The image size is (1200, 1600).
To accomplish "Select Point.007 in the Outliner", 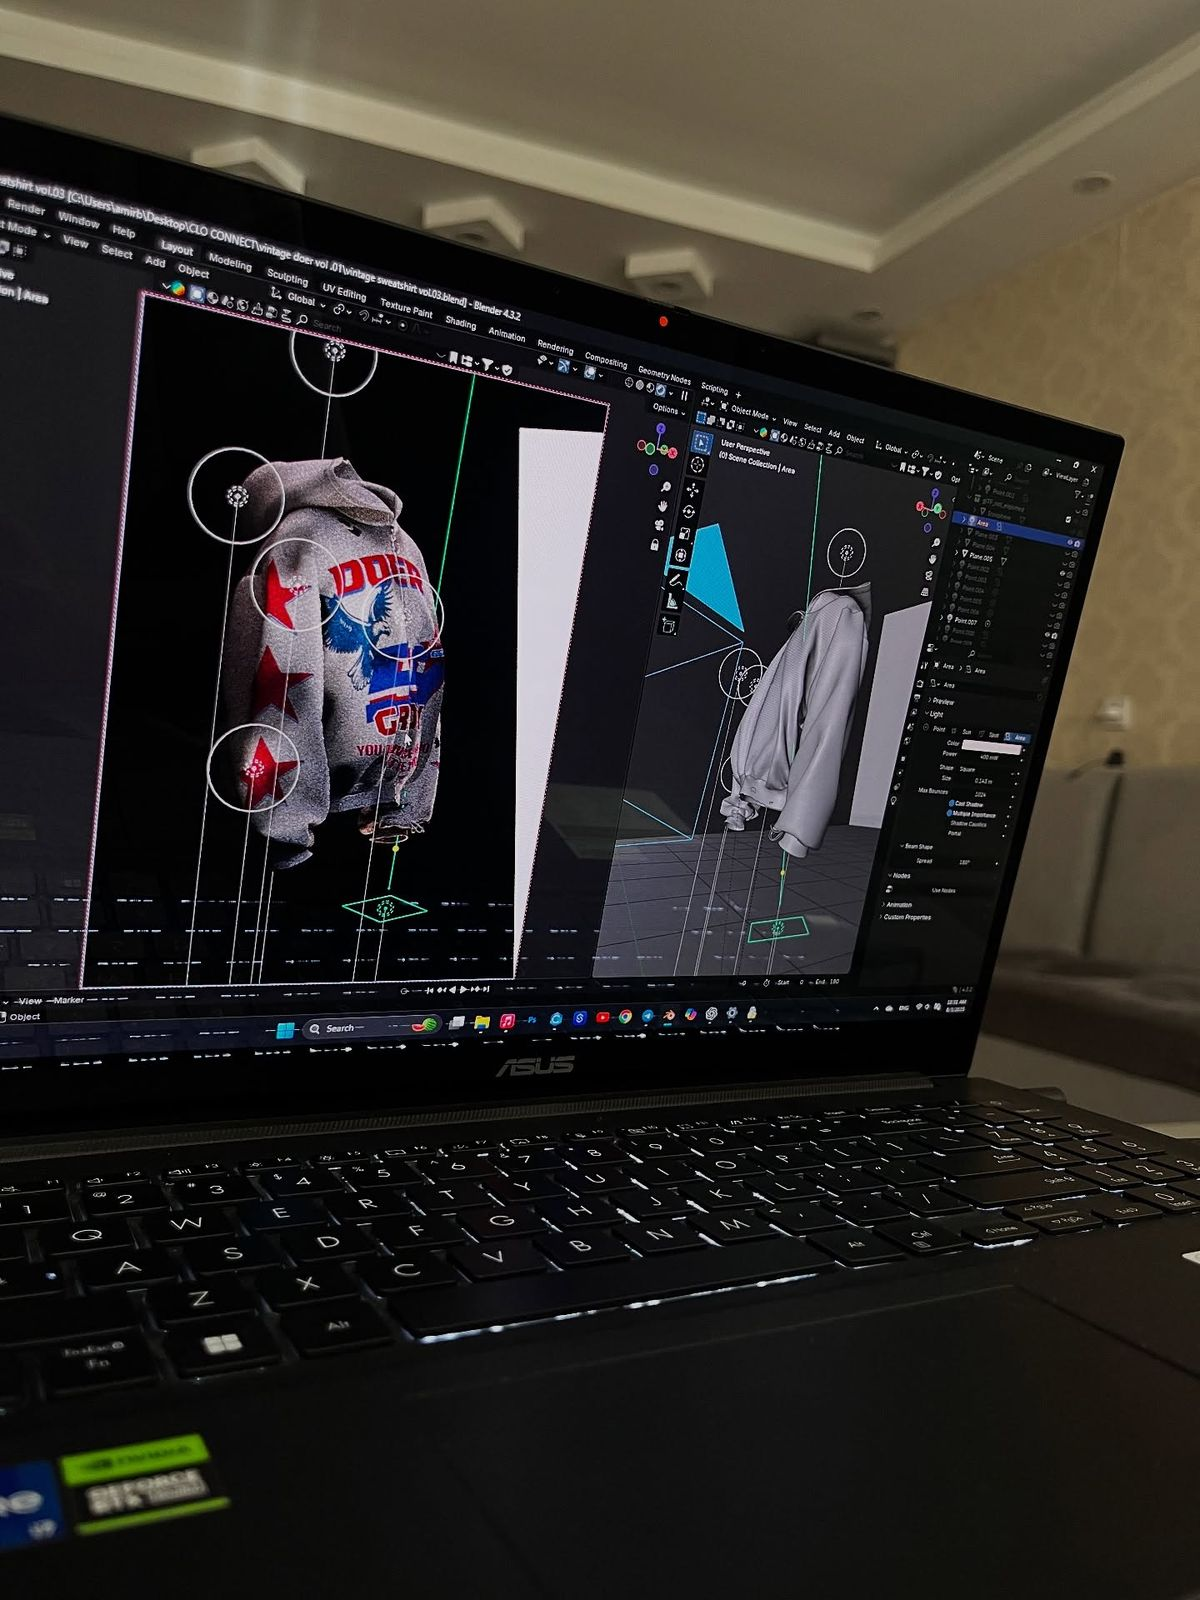I will click(966, 621).
